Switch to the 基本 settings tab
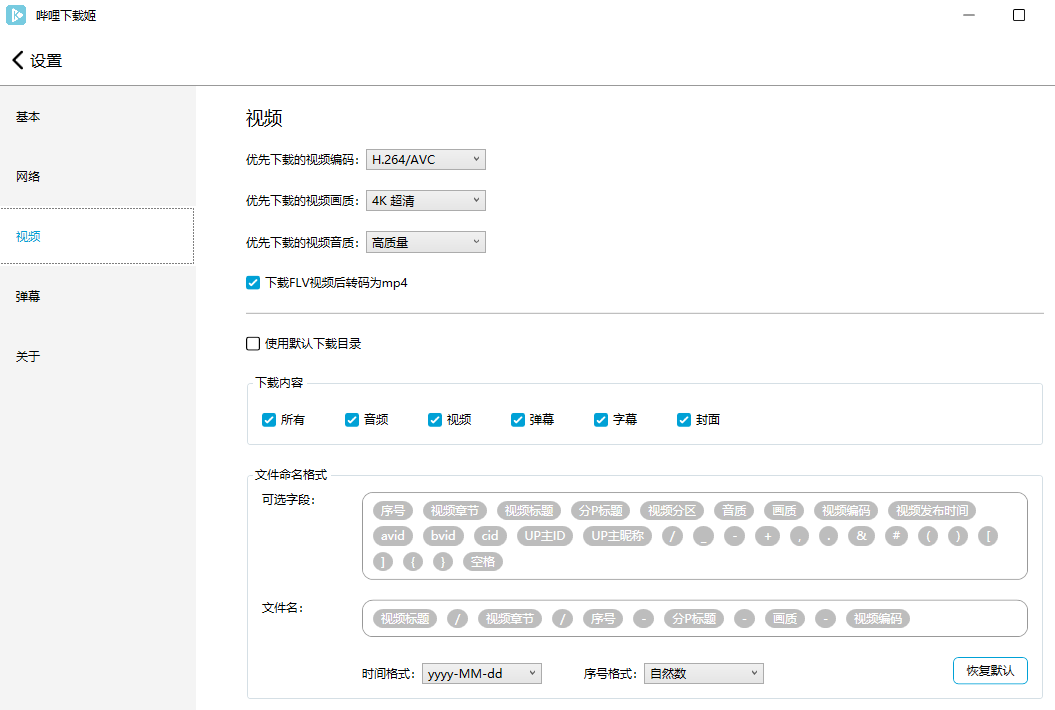Viewport: 1055px width, 710px height. click(x=28, y=117)
